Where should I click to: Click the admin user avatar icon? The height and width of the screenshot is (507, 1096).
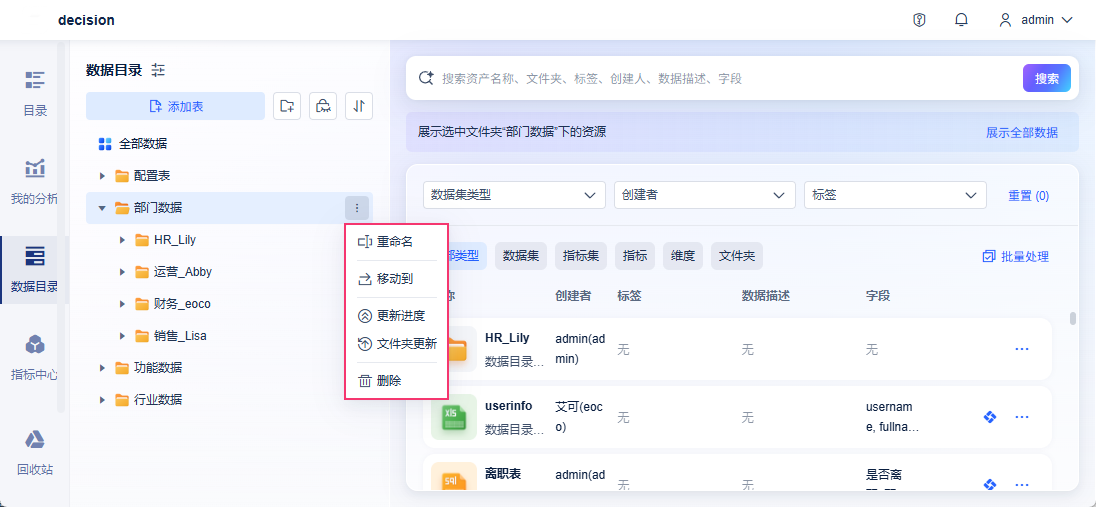tap(1006, 20)
